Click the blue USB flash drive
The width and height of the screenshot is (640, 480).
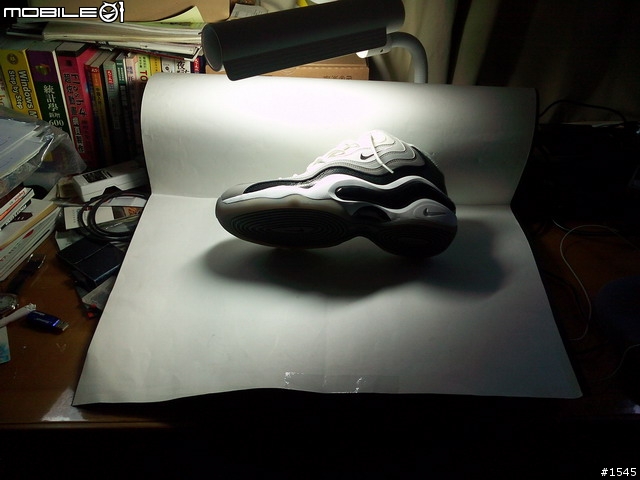(x=47, y=321)
